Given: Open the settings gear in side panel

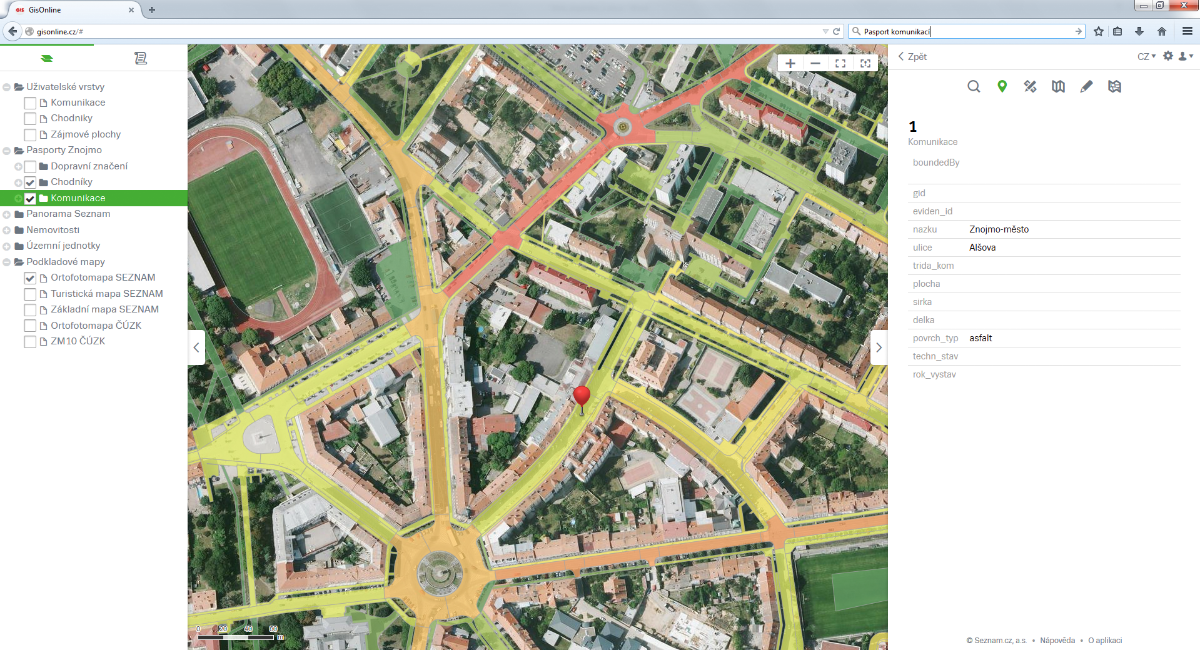Looking at the screenshot, I should [x=1167, y=56].
